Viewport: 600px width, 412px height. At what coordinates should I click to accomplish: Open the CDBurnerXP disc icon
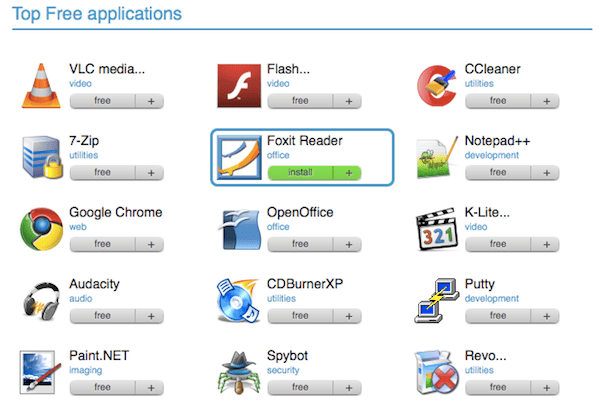(238, 301)
